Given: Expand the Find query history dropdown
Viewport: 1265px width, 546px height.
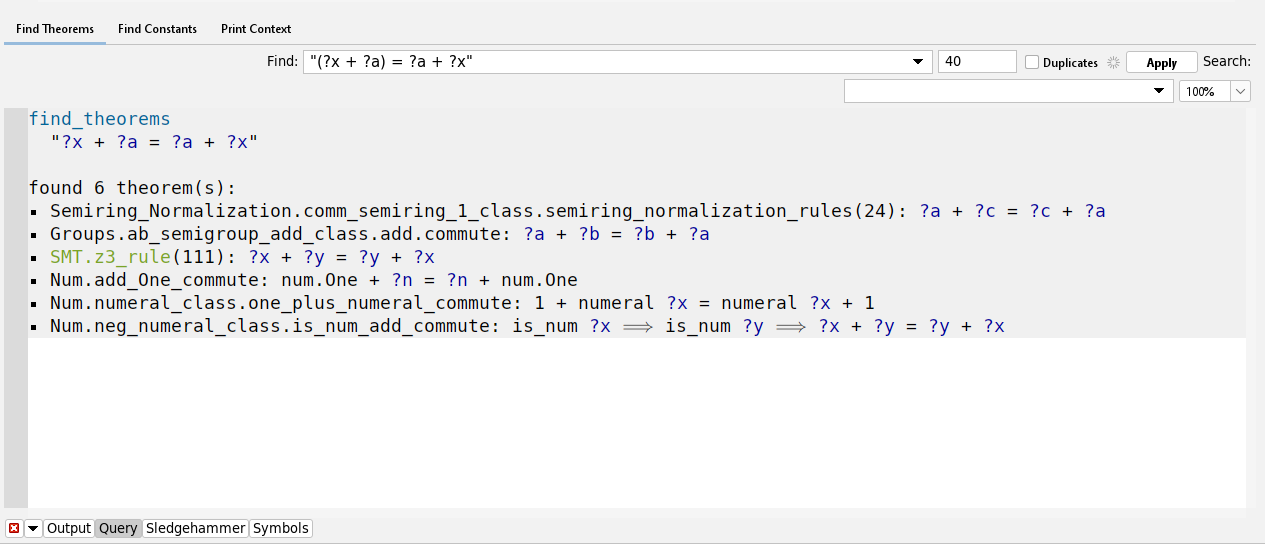Looking at the screenshot, I should 918,62.
